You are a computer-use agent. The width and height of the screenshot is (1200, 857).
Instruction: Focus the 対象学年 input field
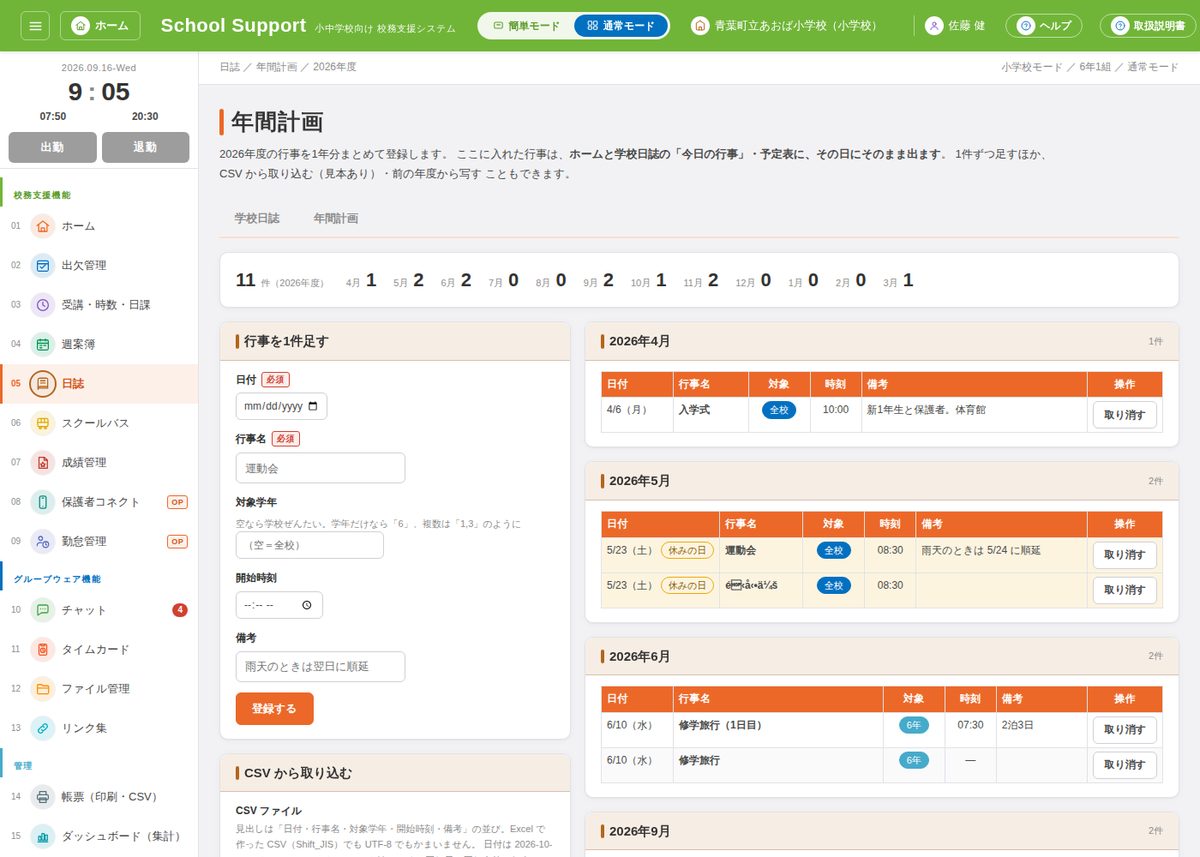click(310, 545)
